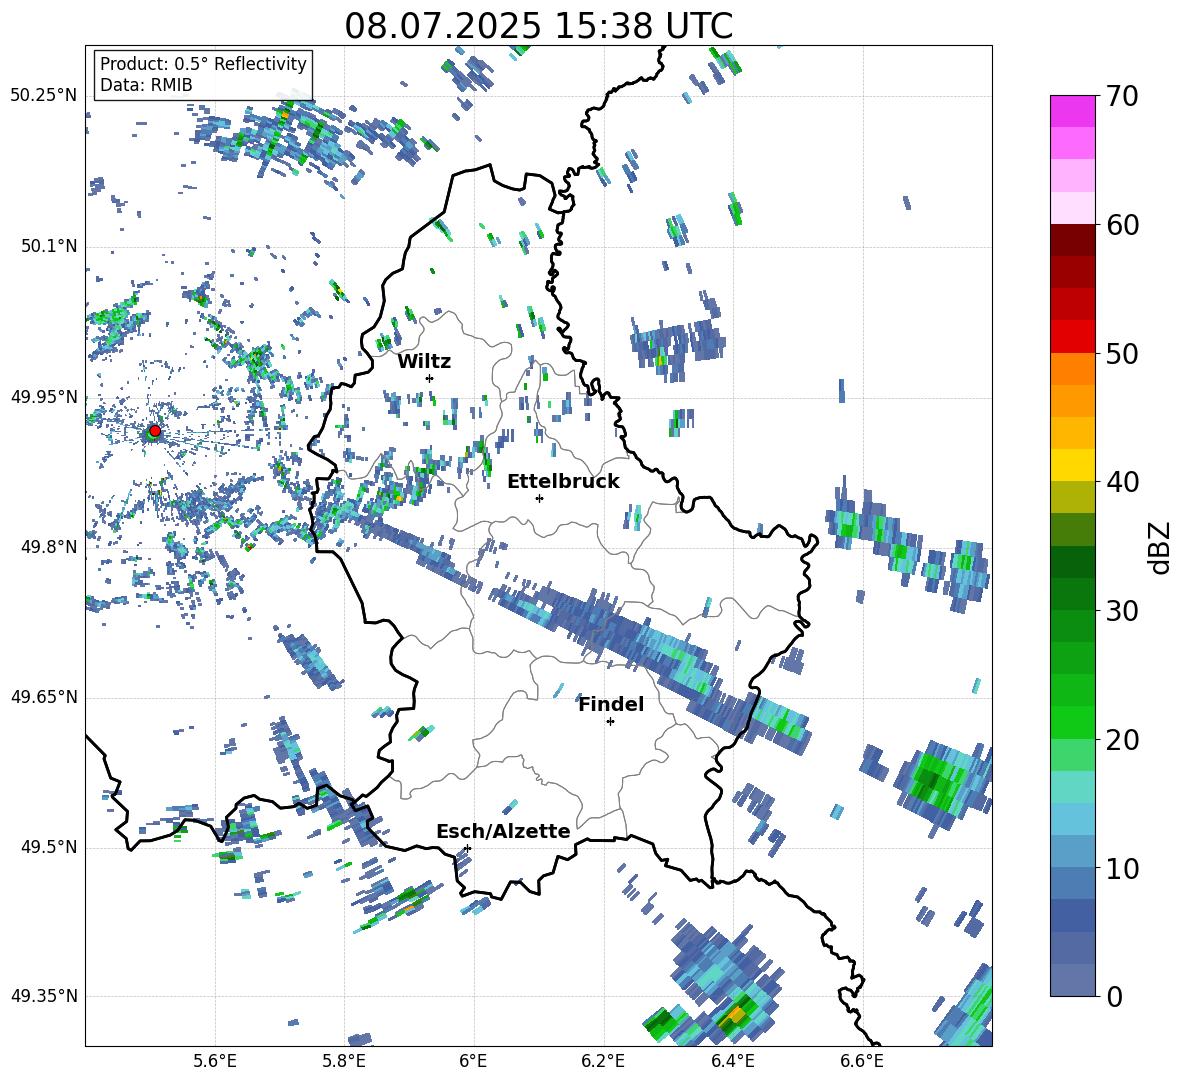Viewport: 1184px width, 1081px height.
Task: Click the Ettelbruck city label
Action: (x=563, y=482)
